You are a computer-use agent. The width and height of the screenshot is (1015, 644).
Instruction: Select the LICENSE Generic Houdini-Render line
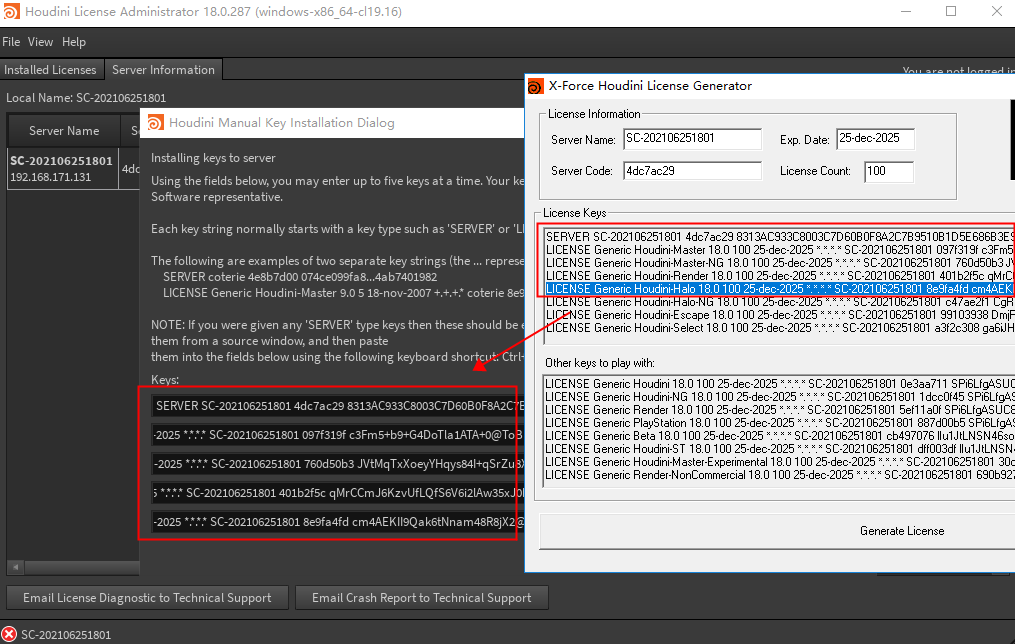(x=779, y=276)
